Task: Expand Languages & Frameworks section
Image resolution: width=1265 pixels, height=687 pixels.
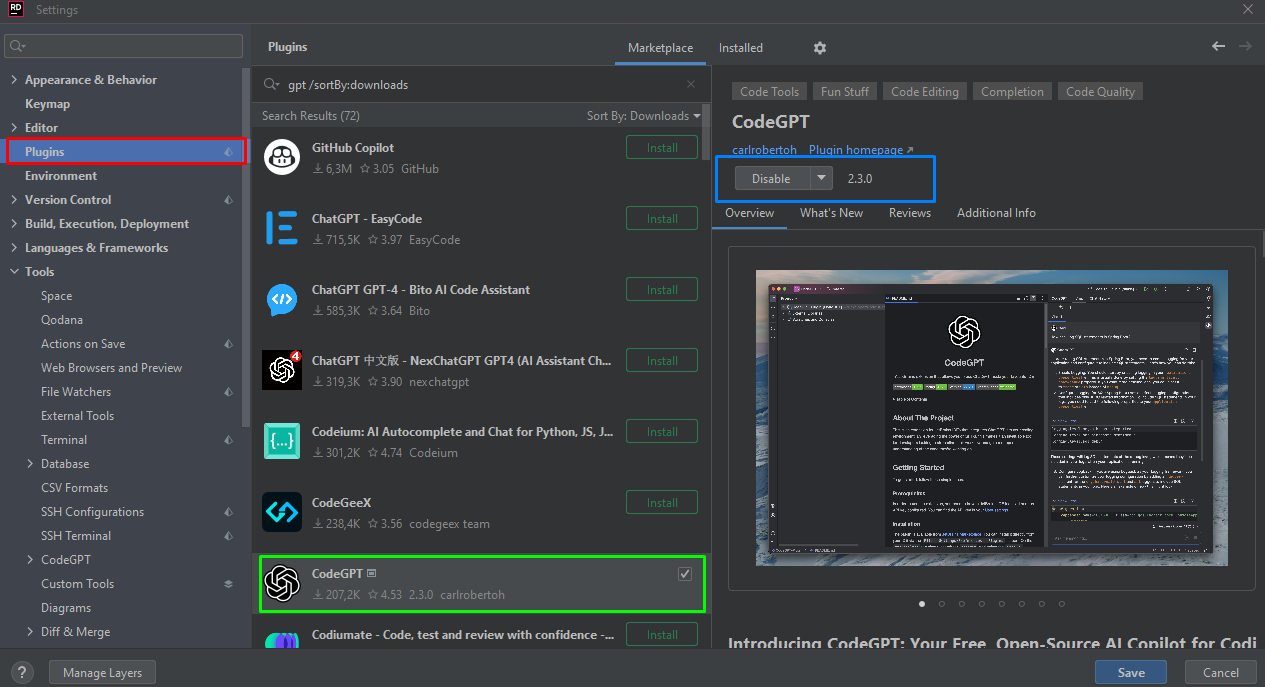Action: tap(14, 248)
